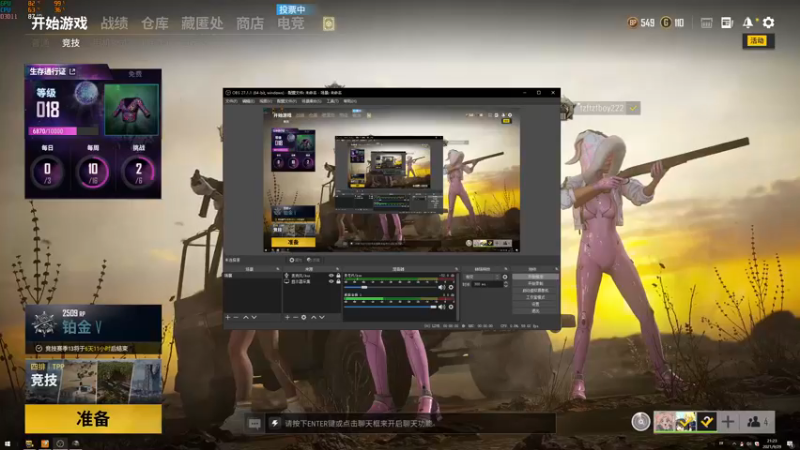Open the Windows notification center icon
This screenshot has height=450, width=800.
point(790,444)
